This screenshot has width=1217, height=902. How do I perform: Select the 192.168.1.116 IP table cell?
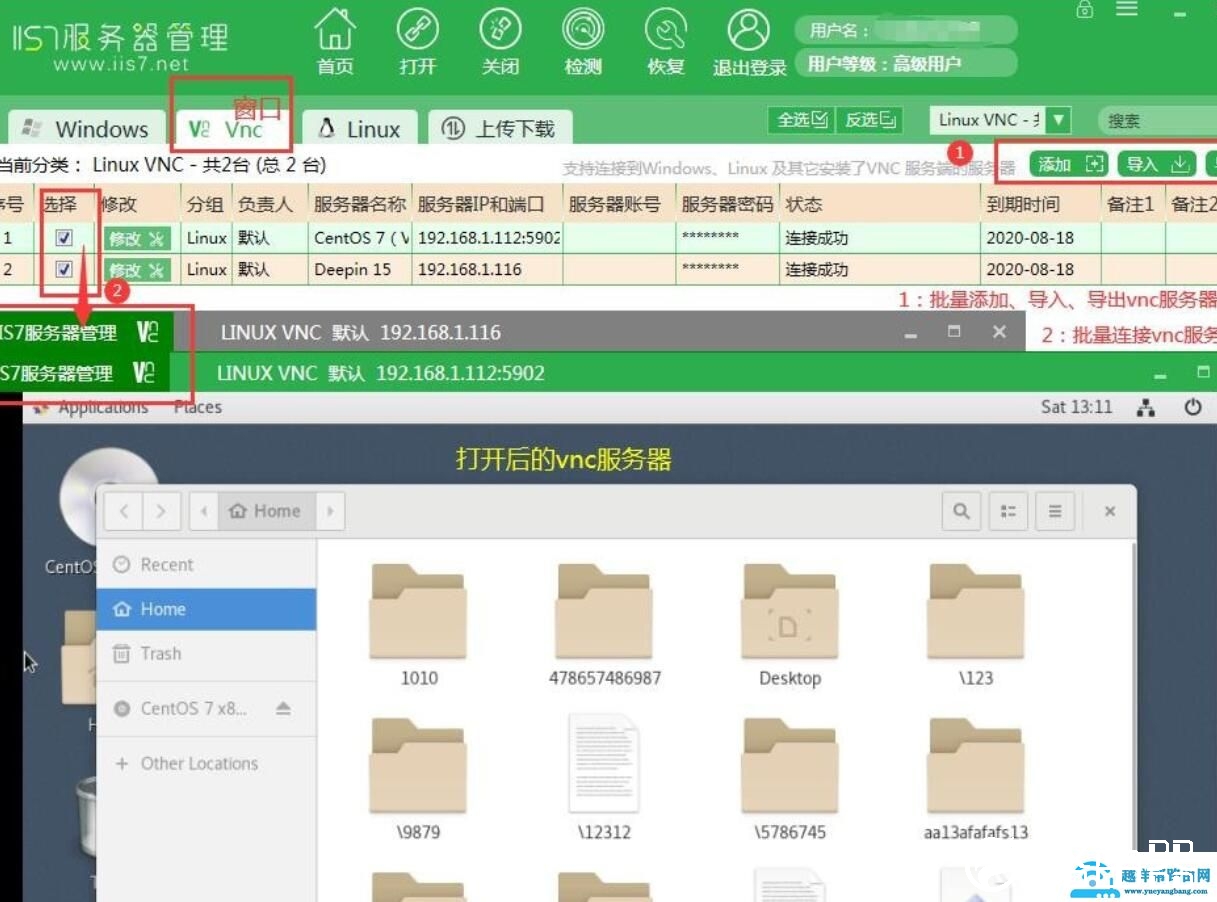point(488,269)
